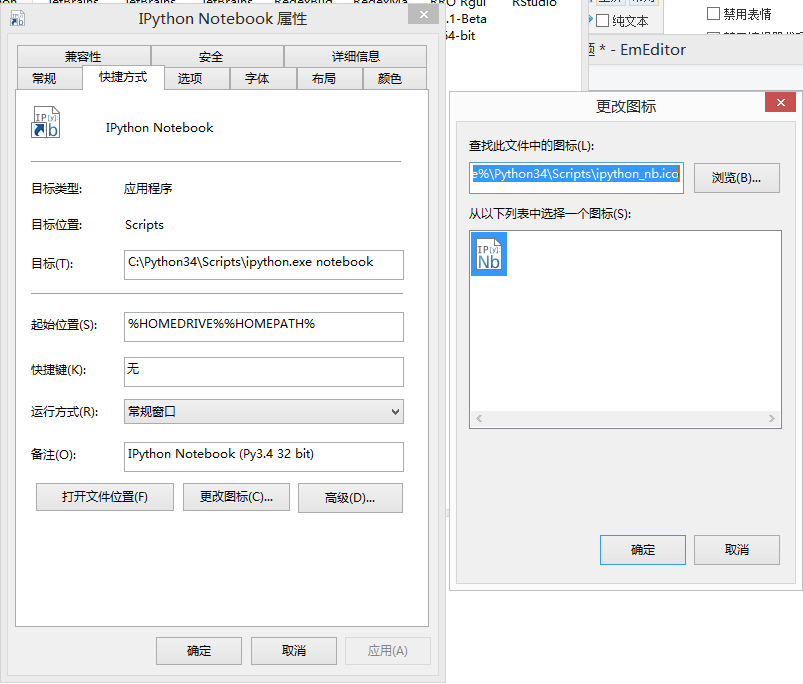The width and height of the screenshot is (803, 684).
Task: Click the IPython Notebook shortcut icon in properties
Action: click(x=46, y=122)
